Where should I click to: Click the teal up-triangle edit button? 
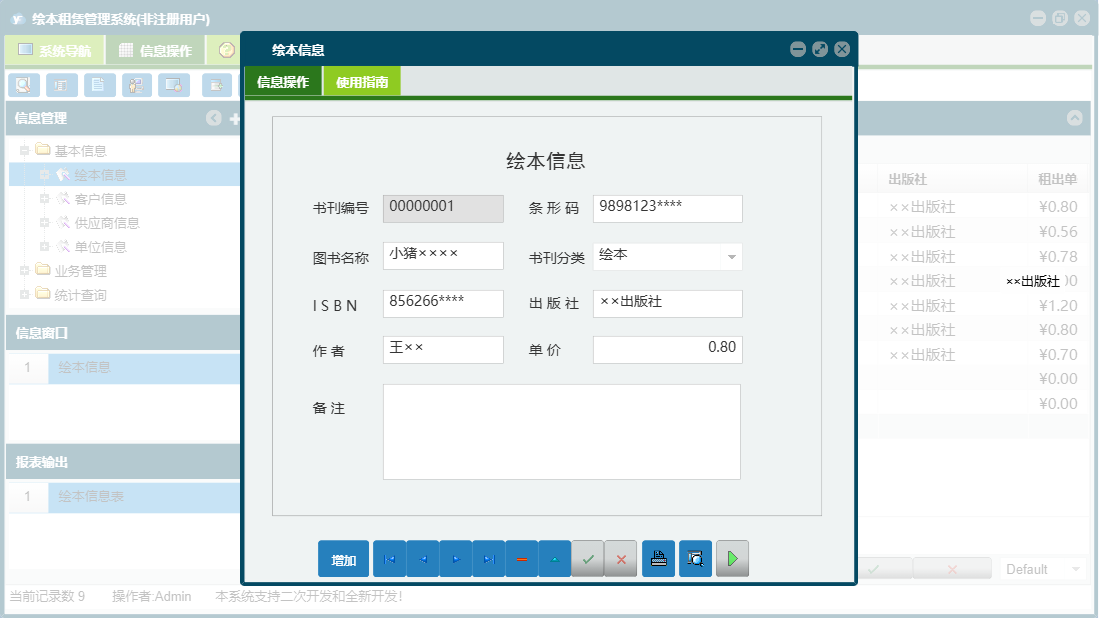point(554,559)
